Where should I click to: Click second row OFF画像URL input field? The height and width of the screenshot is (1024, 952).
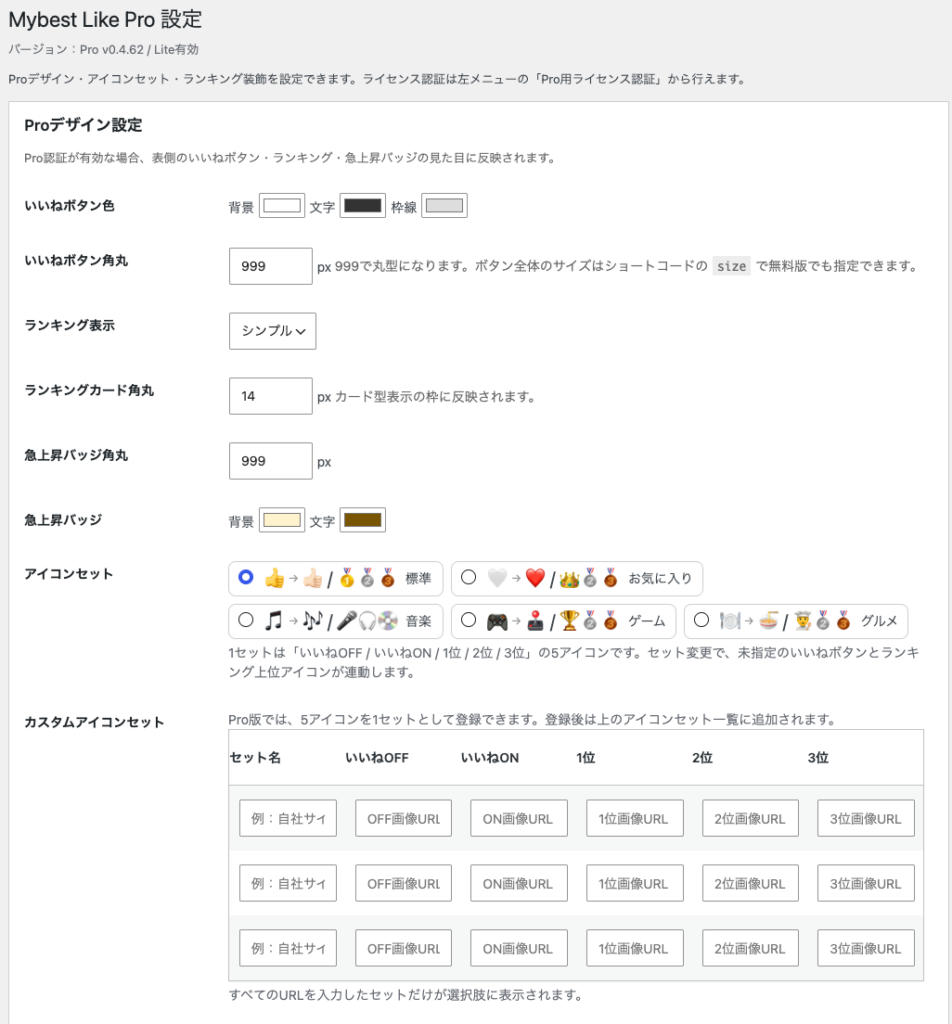pyautogui.click(x=404, y=883)
